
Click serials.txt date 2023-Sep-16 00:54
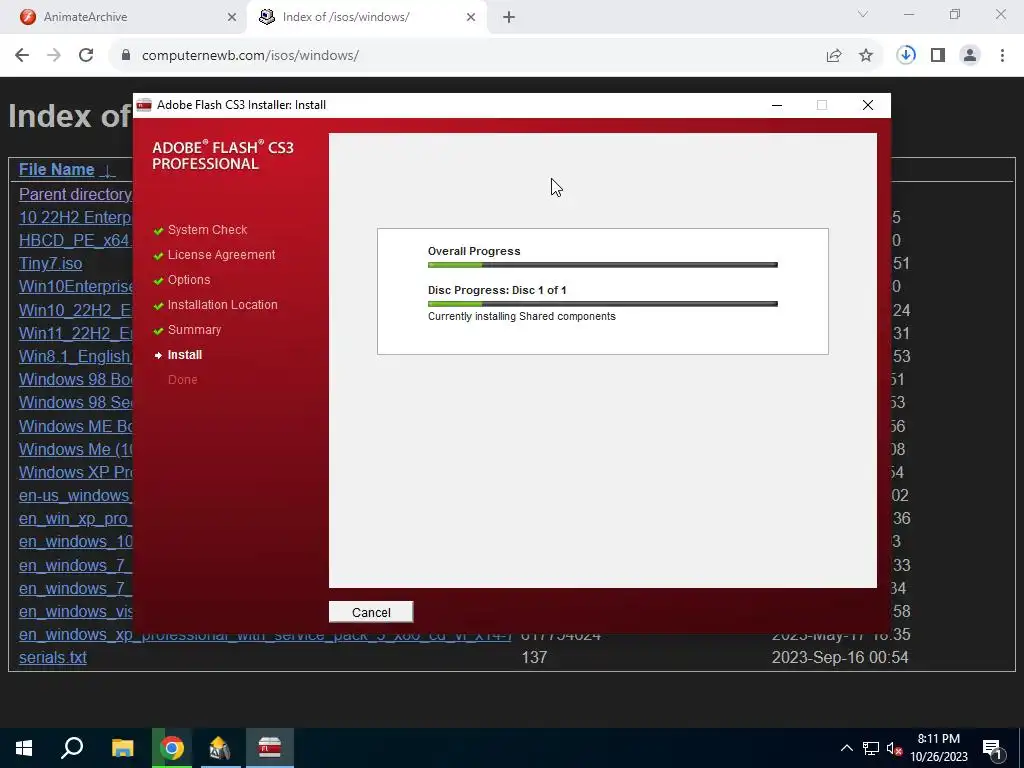coord(840,657)
